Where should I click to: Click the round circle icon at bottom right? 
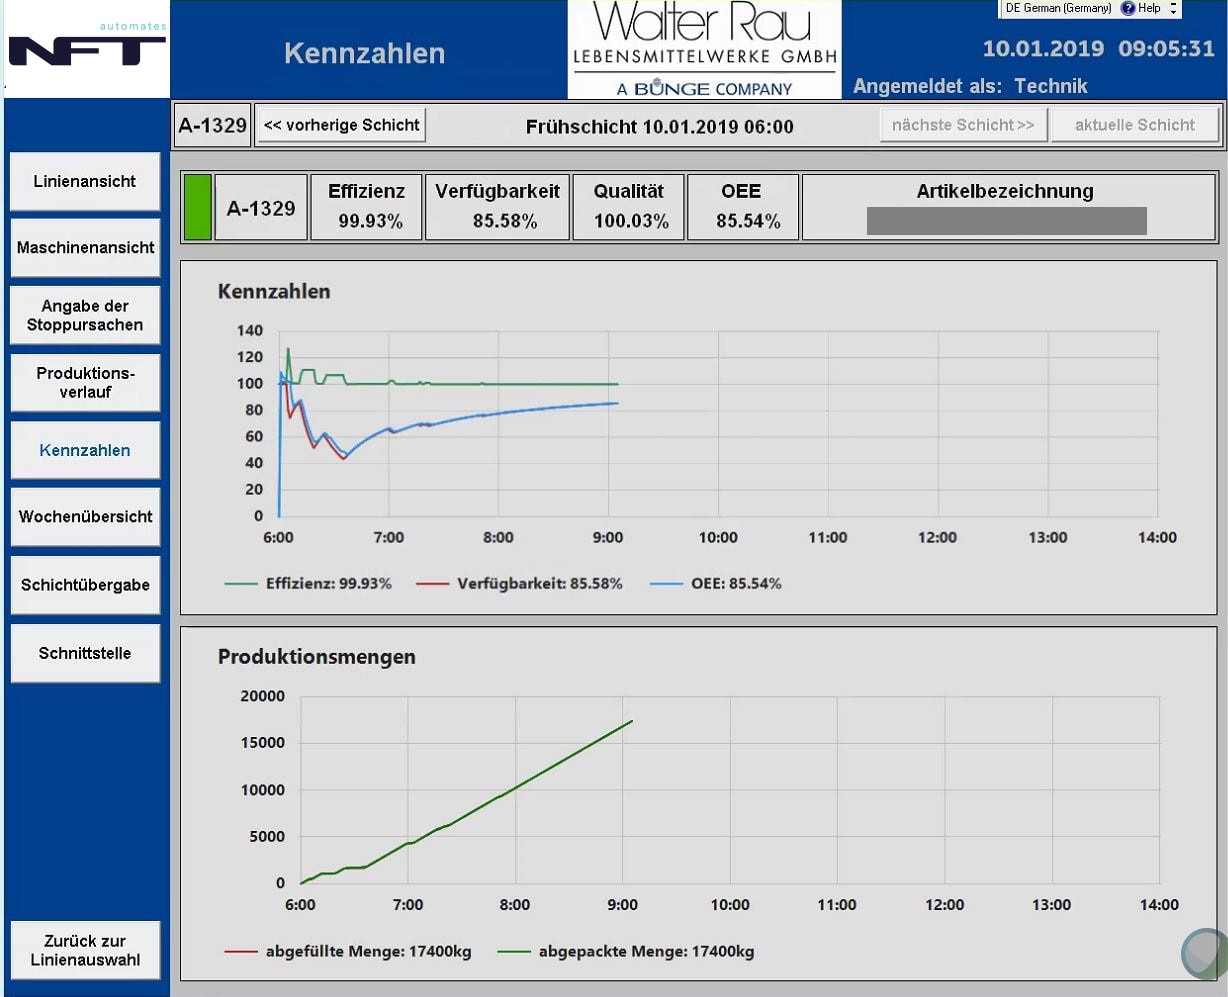coord(1205,953)
